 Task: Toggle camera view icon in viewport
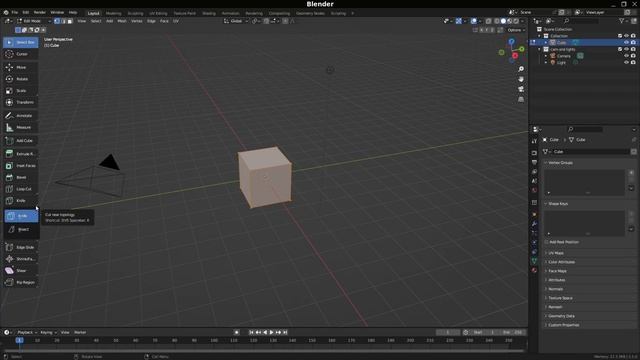[521, 89]
